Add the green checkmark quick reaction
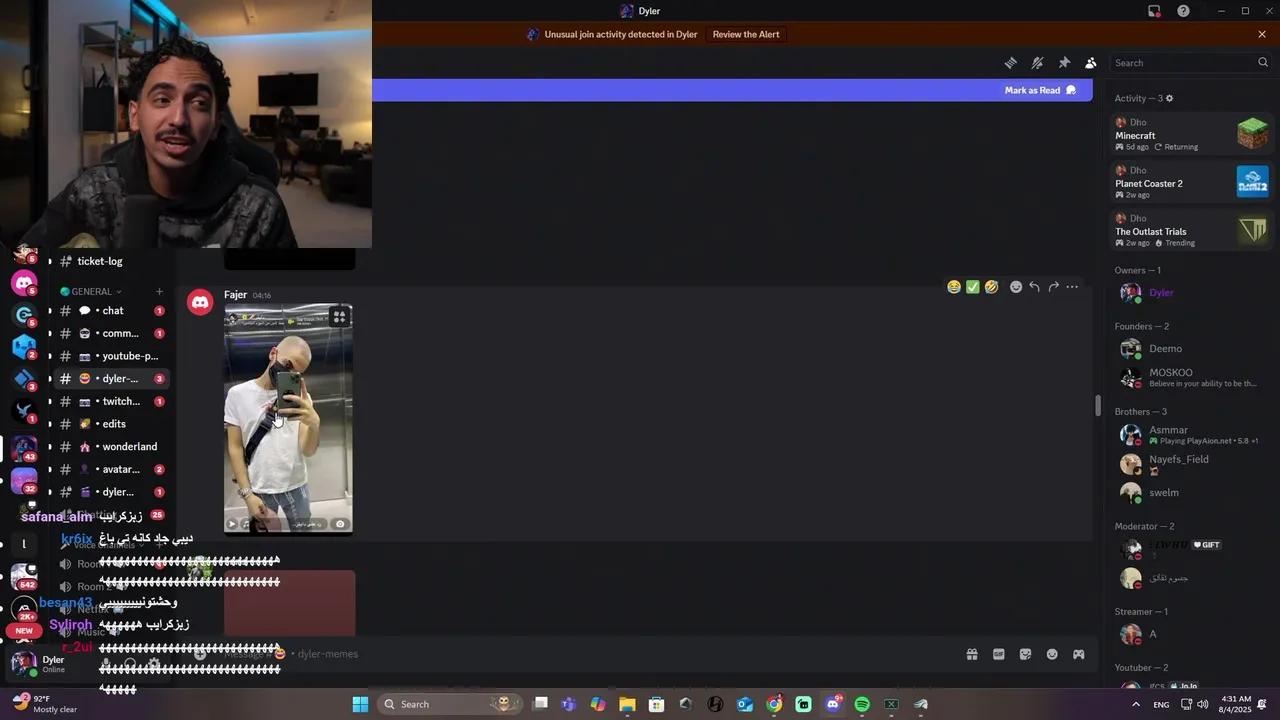Screen dimensions: 1280x720 coord(973,287)
